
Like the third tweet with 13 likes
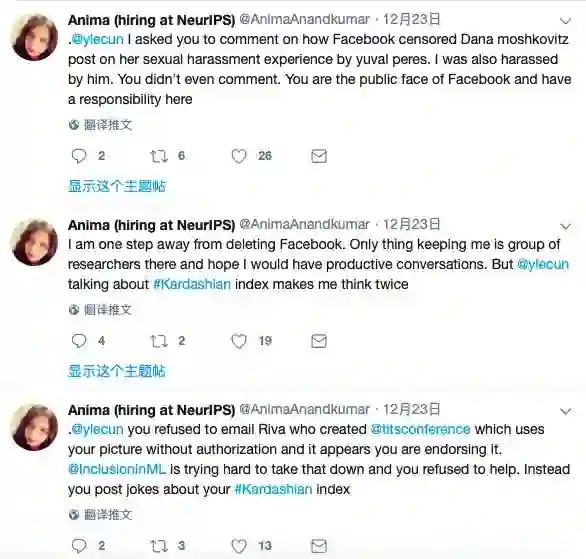[239, 546]
